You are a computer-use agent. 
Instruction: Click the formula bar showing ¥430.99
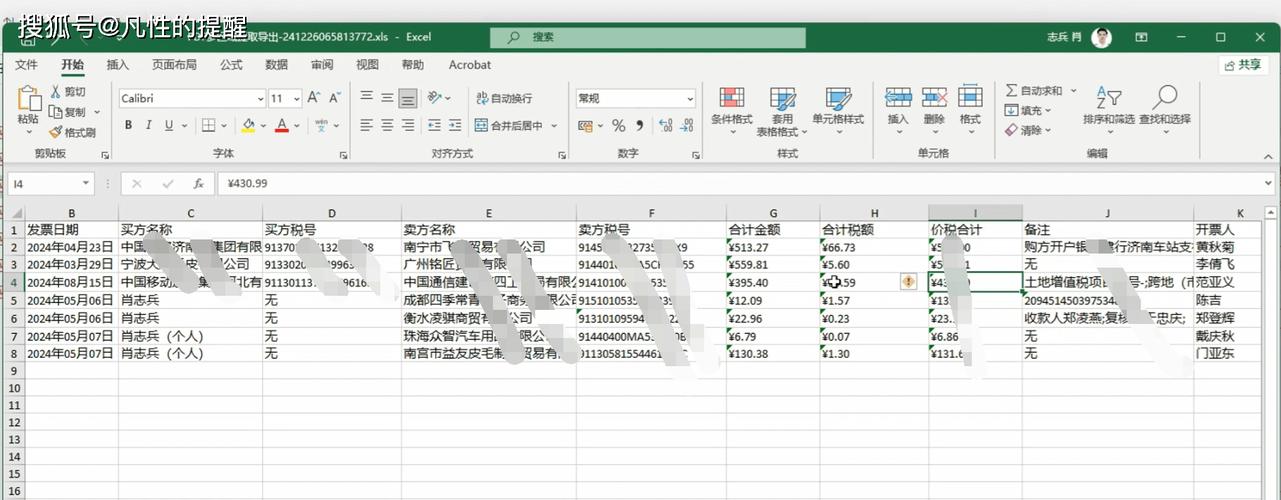[746, 184]
